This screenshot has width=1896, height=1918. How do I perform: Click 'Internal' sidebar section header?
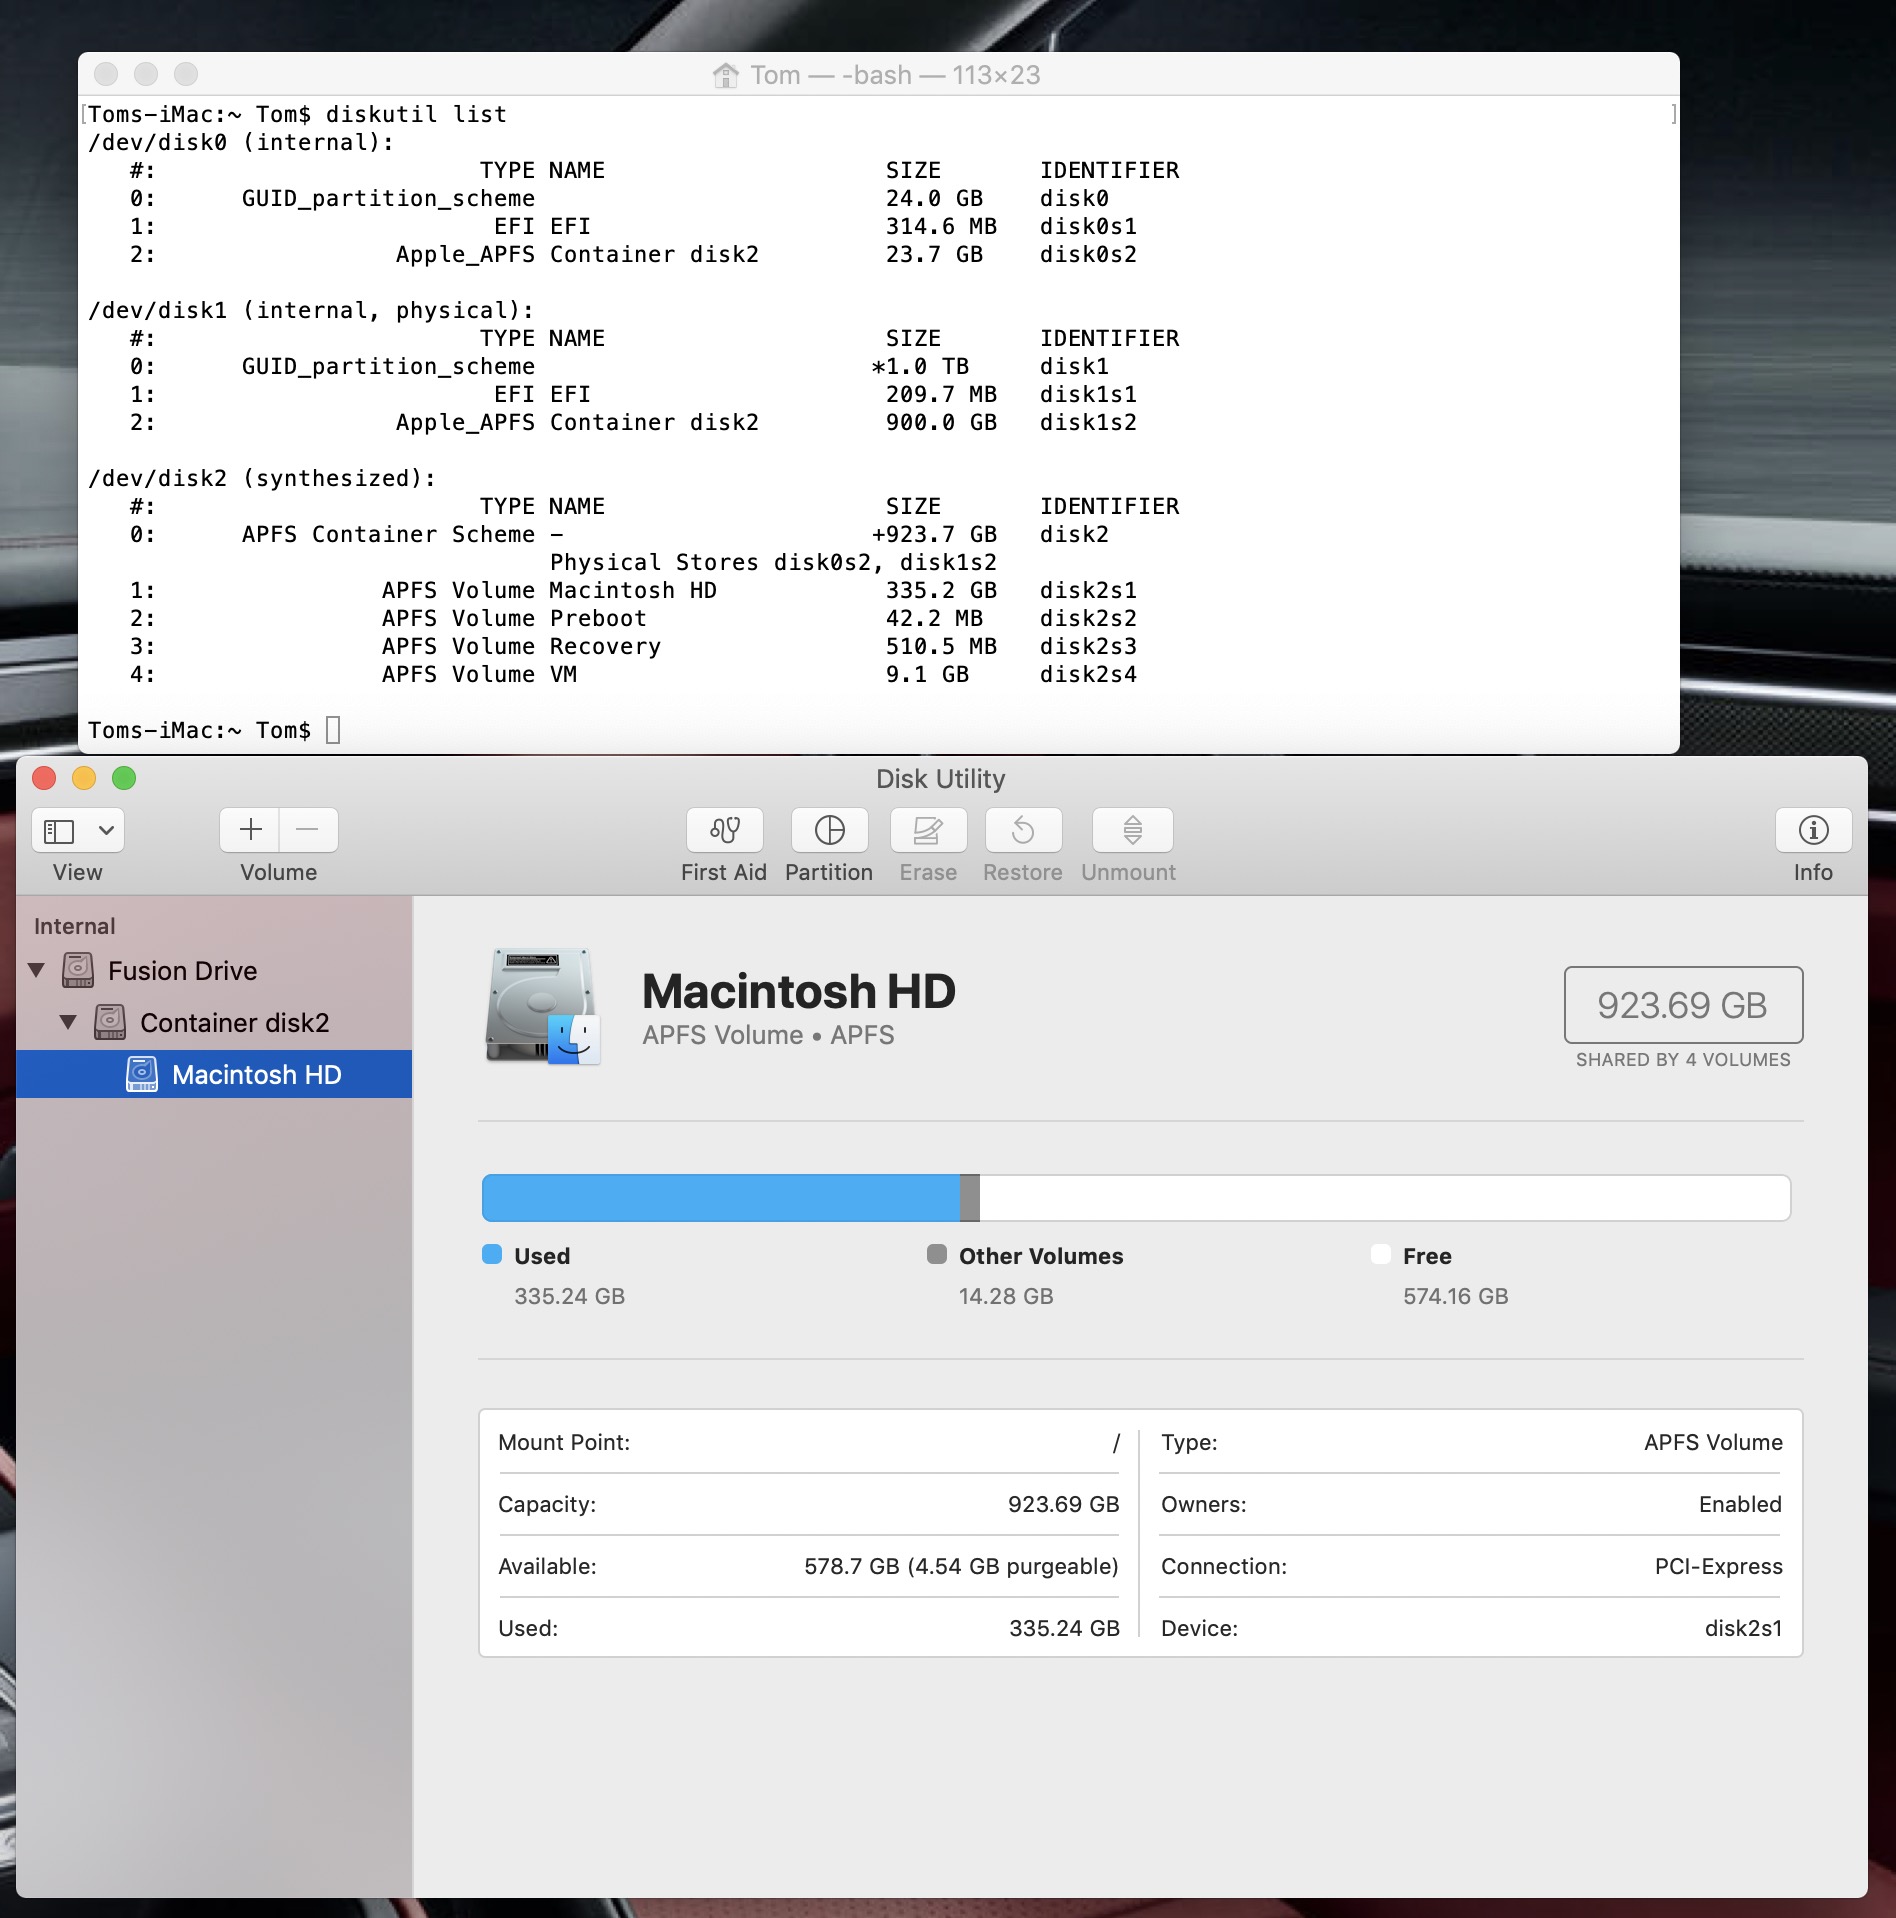click(x=75, y=926)
